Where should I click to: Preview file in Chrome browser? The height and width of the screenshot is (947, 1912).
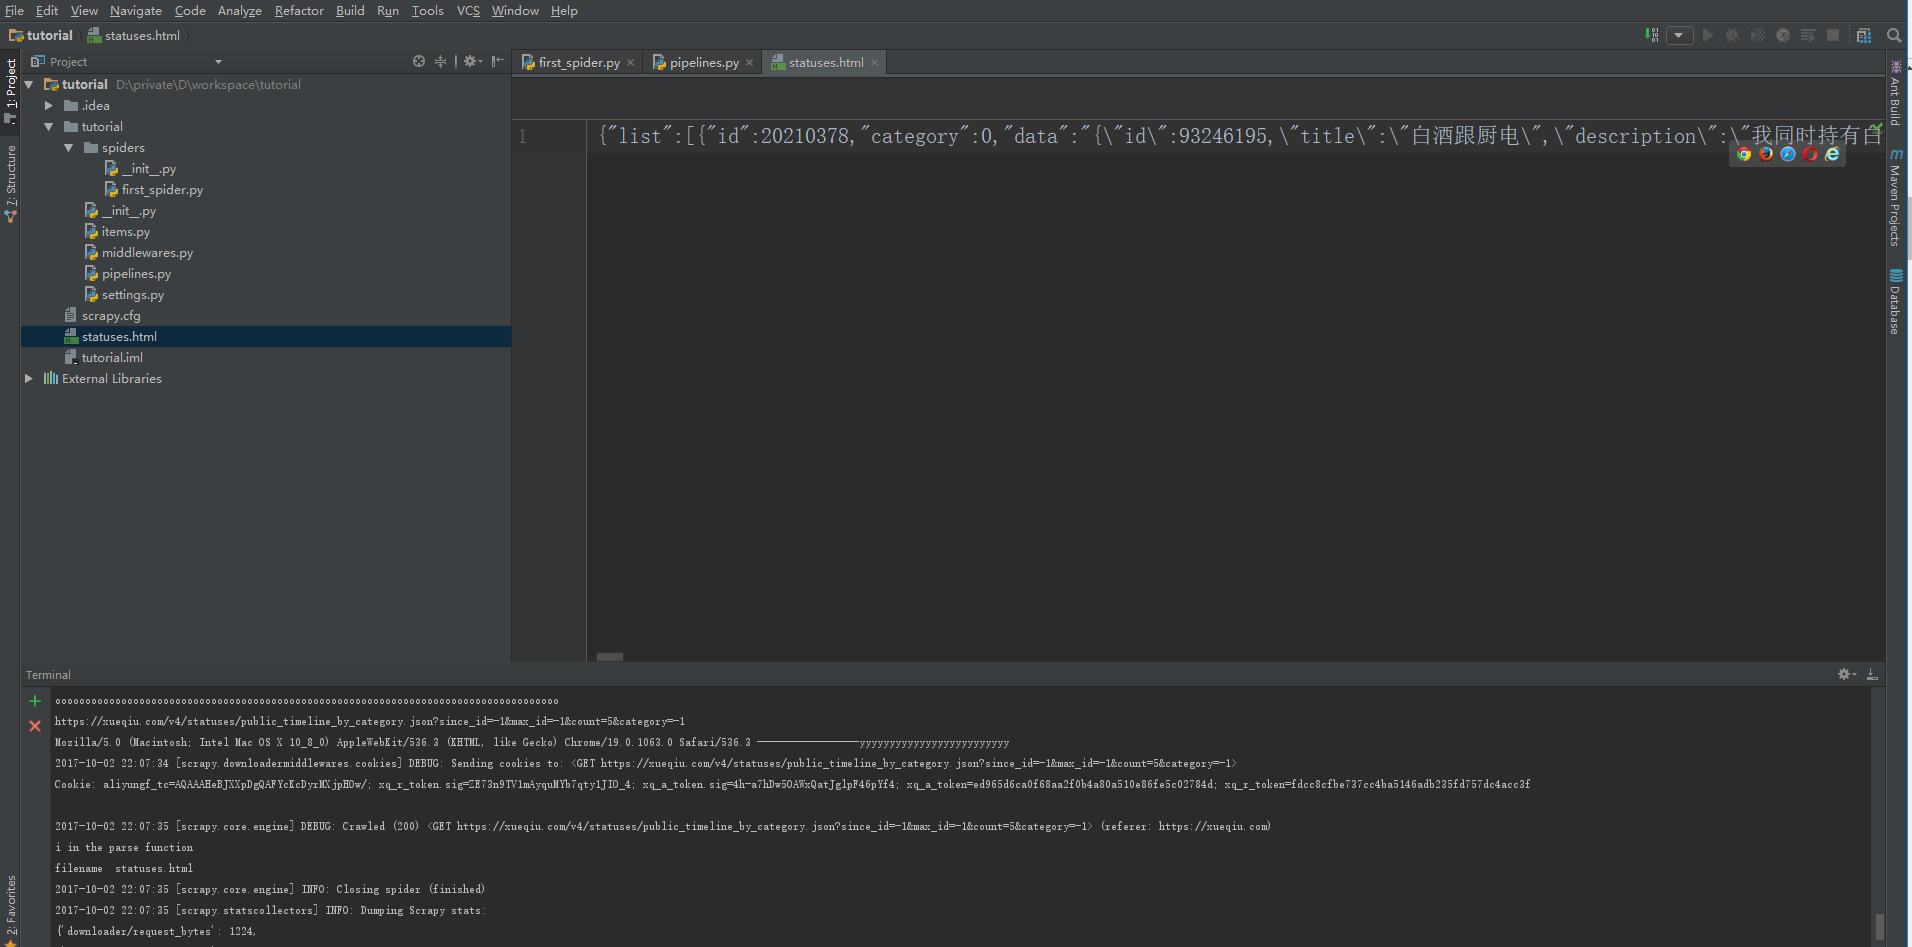1744,154
